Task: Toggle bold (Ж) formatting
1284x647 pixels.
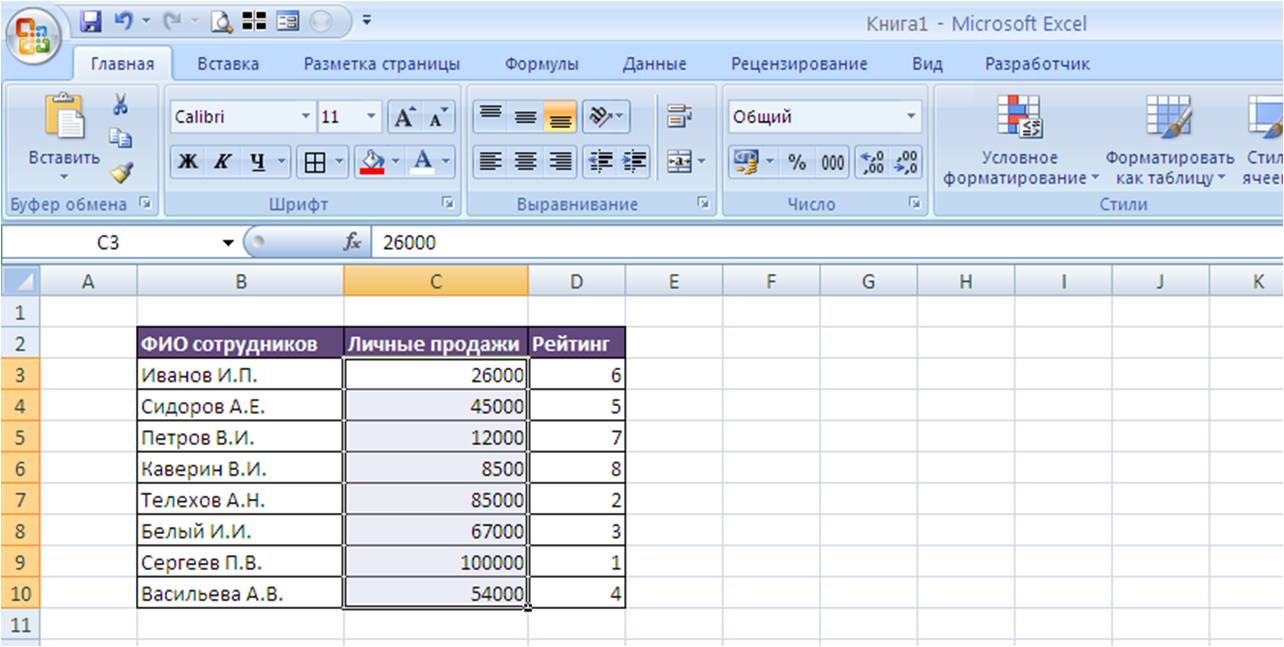Action: [188, 162]
